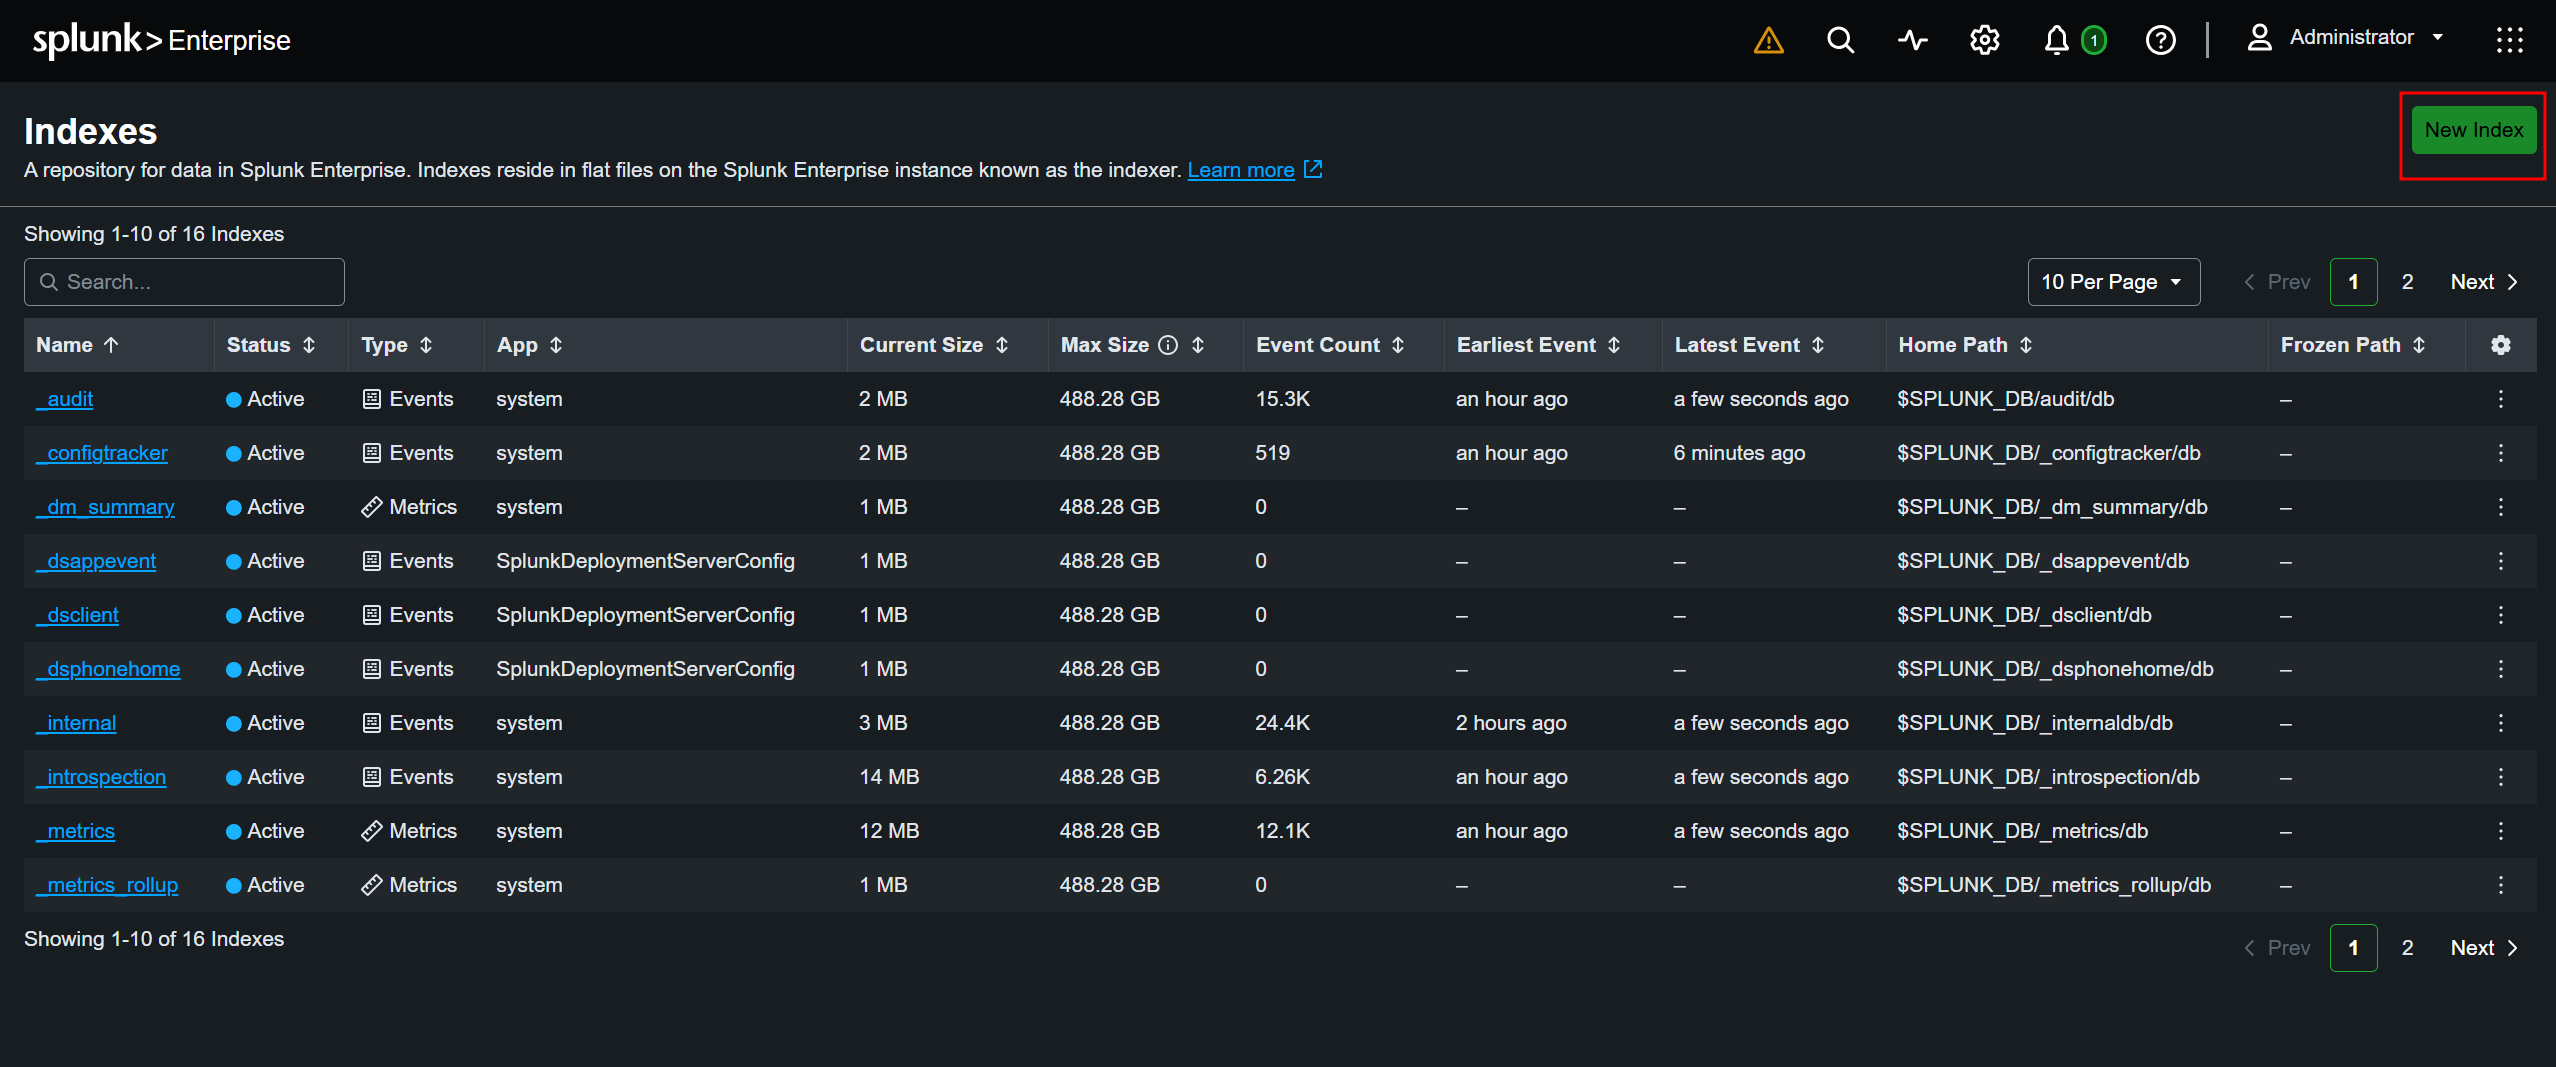Open the 10 Per Page dropdown
The width and height of the screenshot is (2556, 1067).
pyautogui.click(x=2113, y=282)
